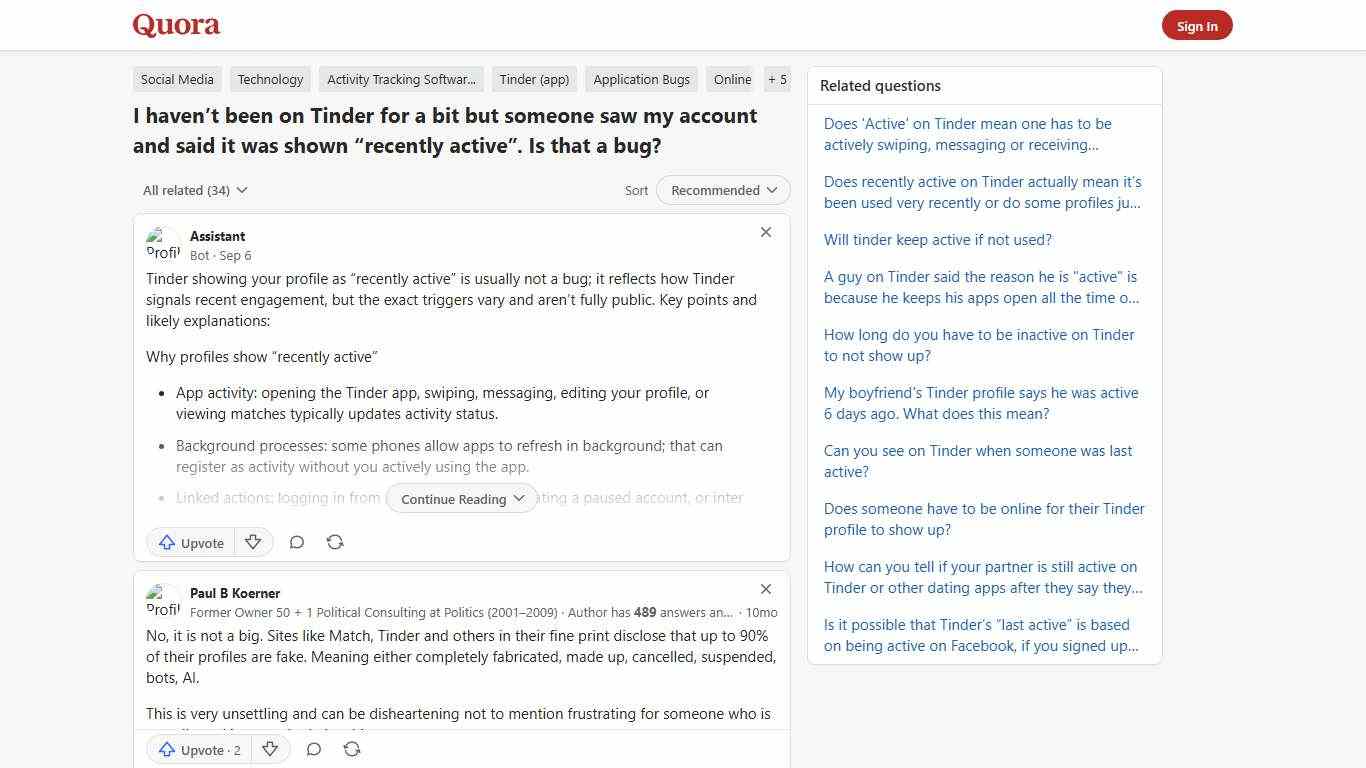This screenshot has height=768, width=1366.
Task: Expand the All related filter dropdown
Action: pyautogui.click(x=194, y=190)
